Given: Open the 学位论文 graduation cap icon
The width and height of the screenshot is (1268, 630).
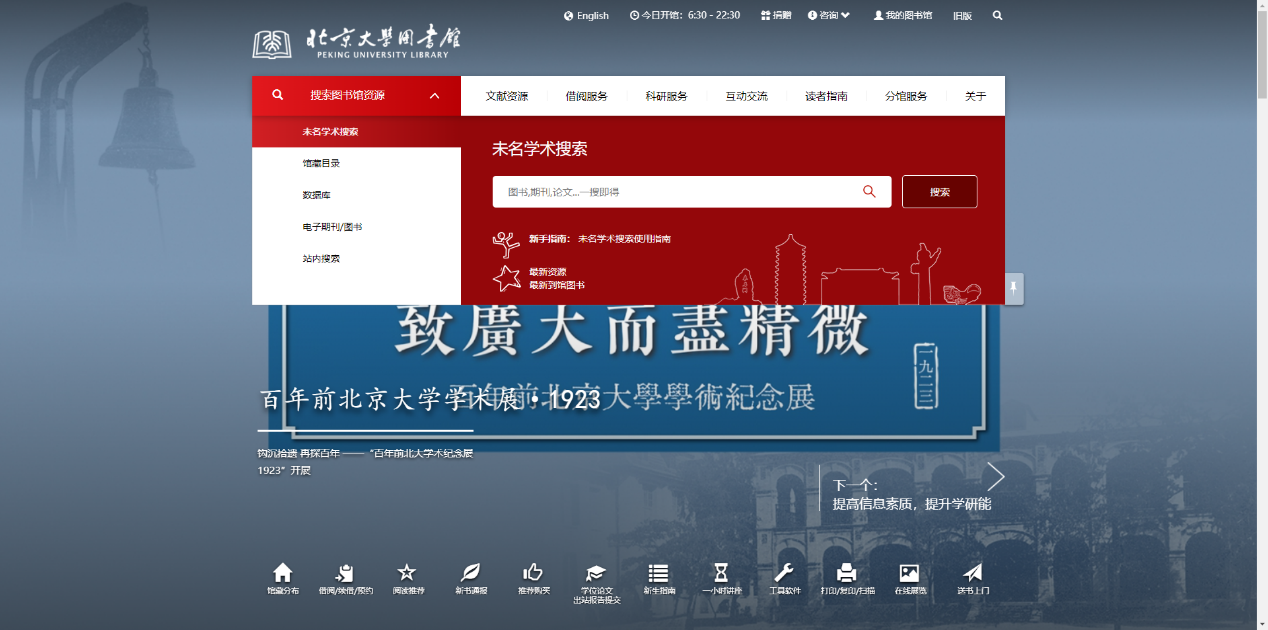Looking at the screenshot, I should [x=596, y=572].
